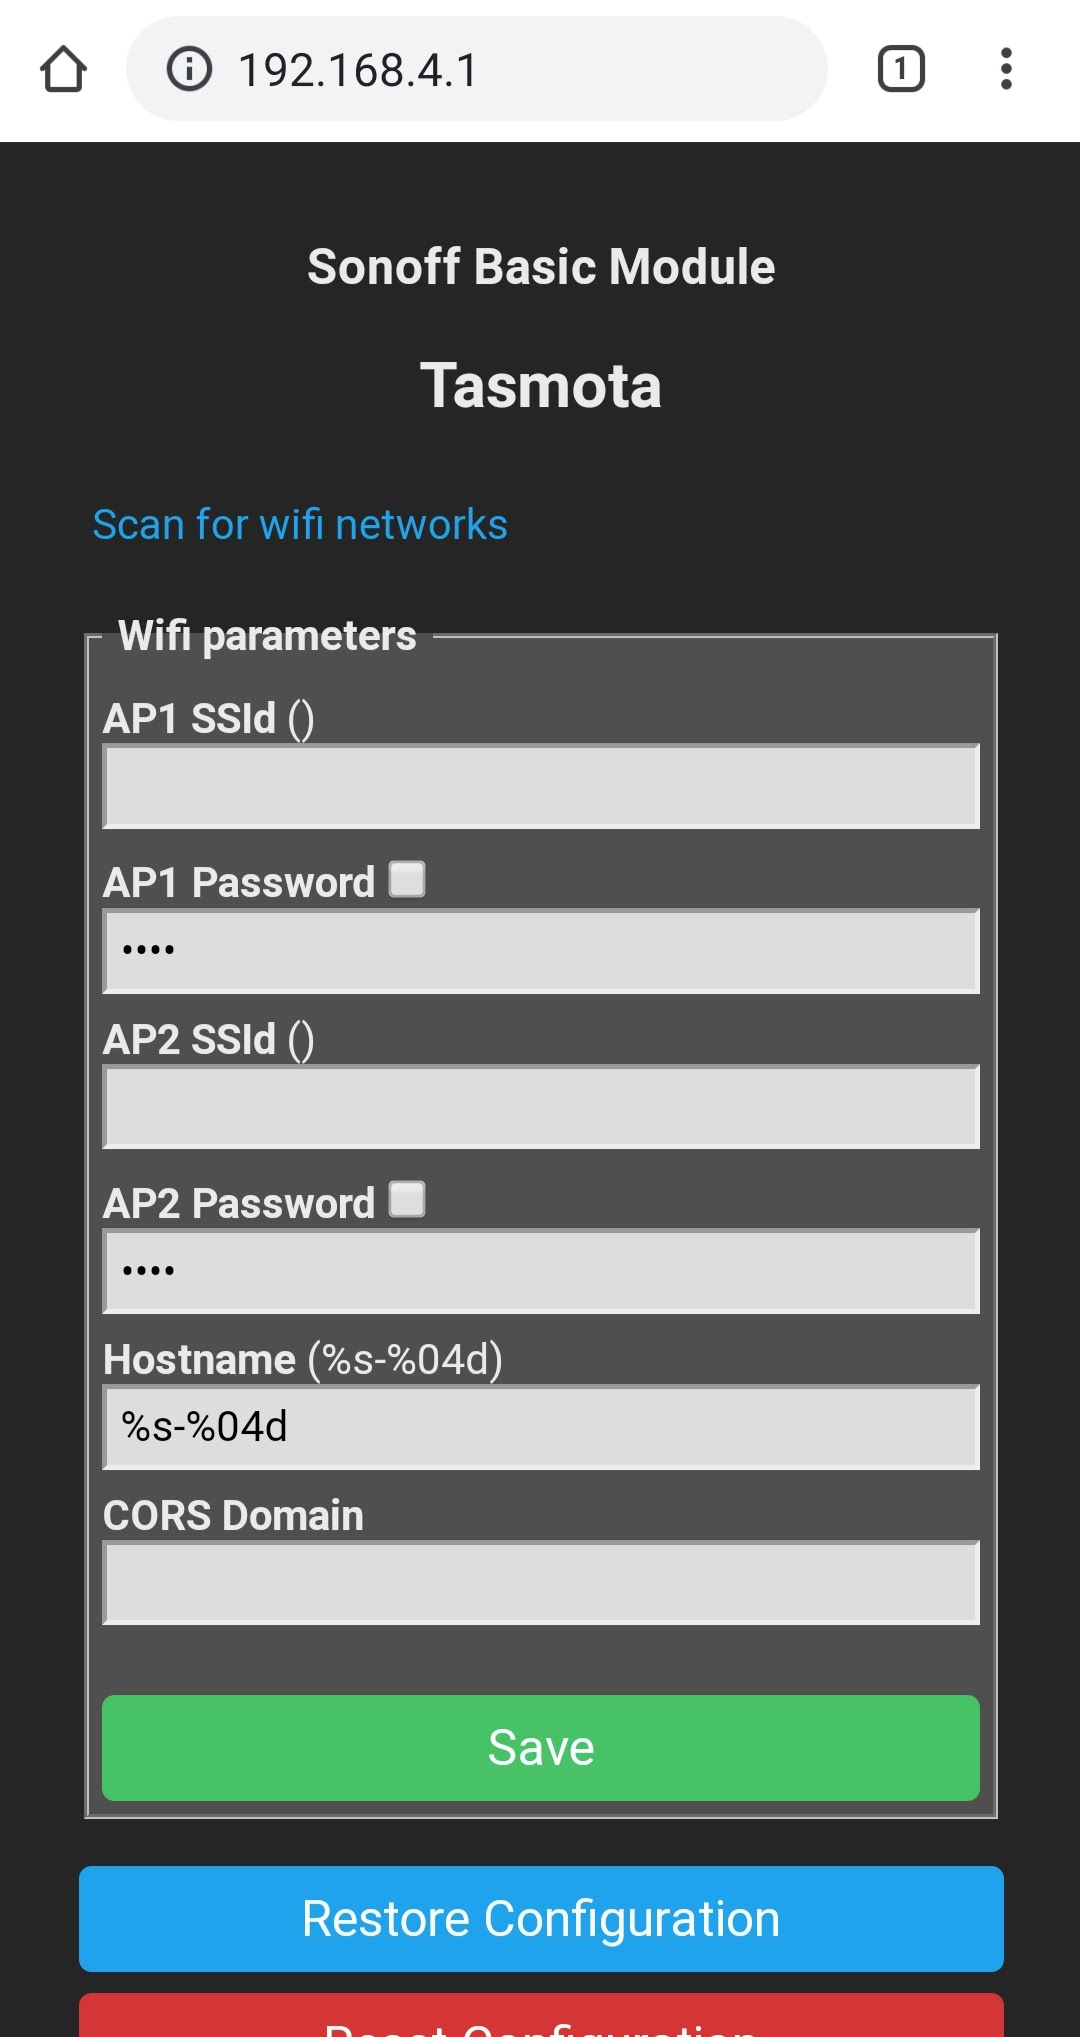The width and height of the screenshot is (1080, 2037).
Task: Focus the AP1 Password field
Action: [x=540, y=951]
